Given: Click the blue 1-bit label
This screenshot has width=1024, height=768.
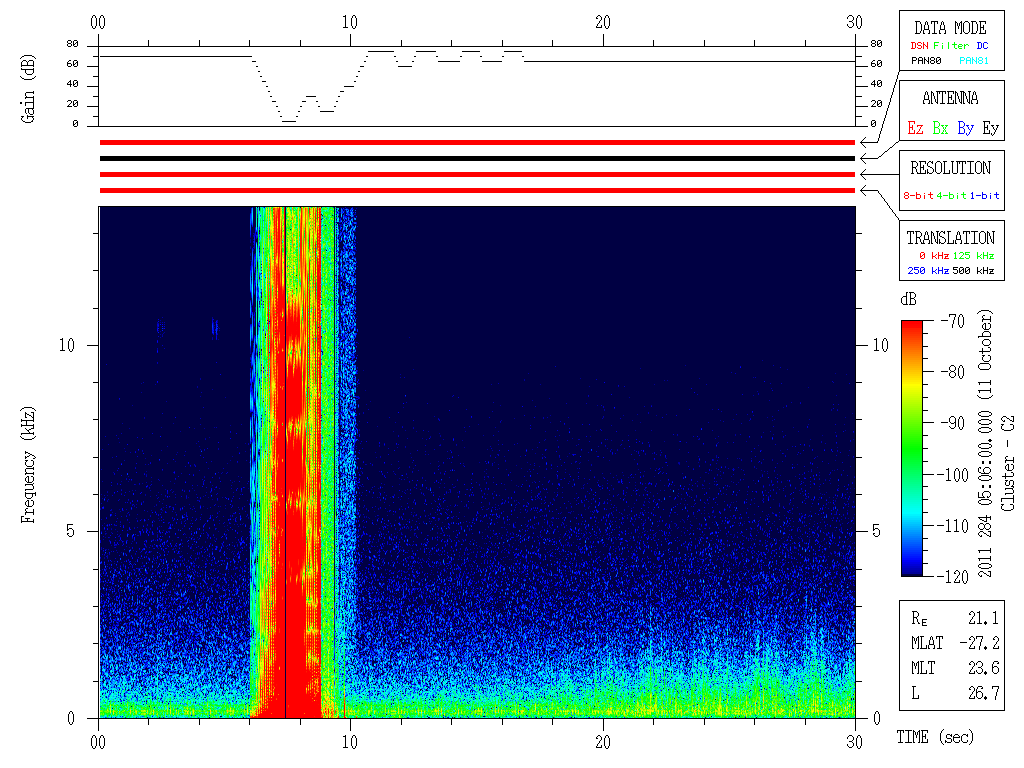Looking at the screenshot, I should coord(984,195).
